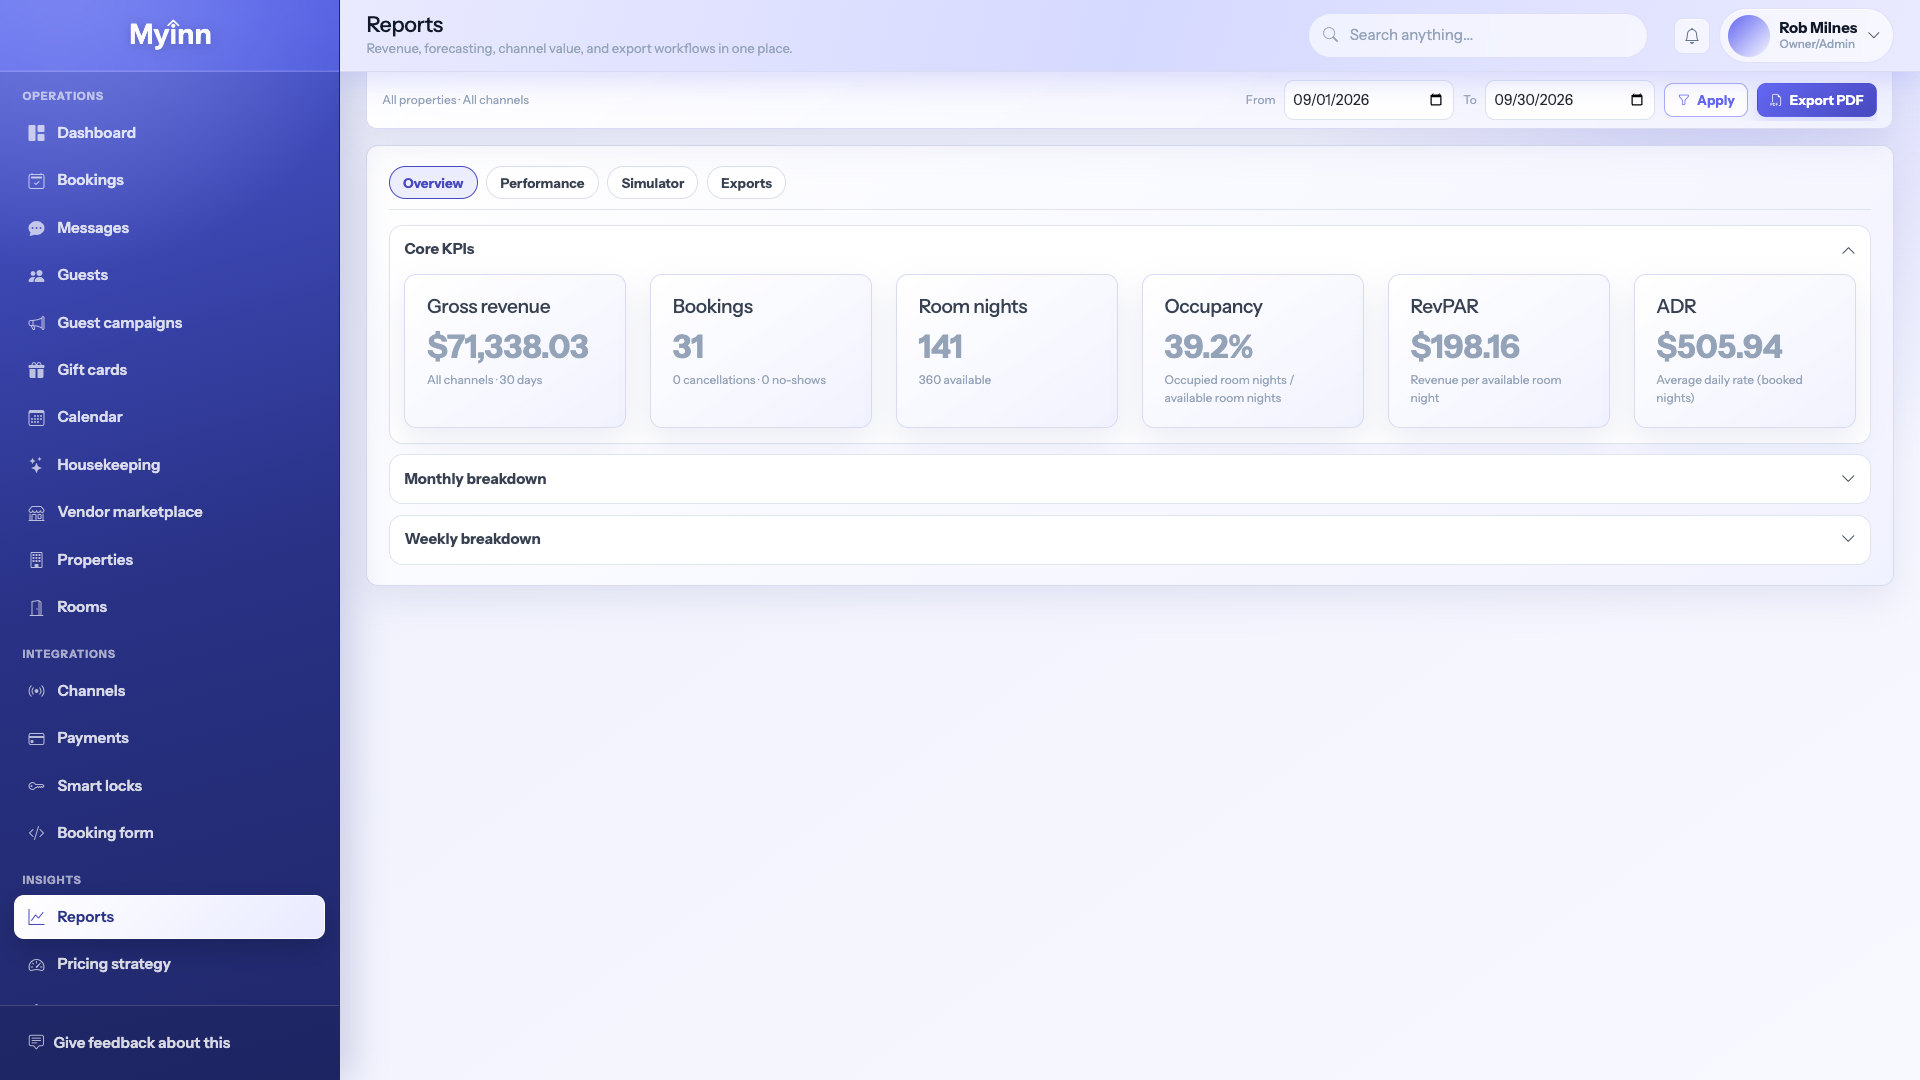Image resolution: width=1920 pixels, height=1080 pixels.
Task: Click the To date 09/30/2026 field
Action: 1569,100
